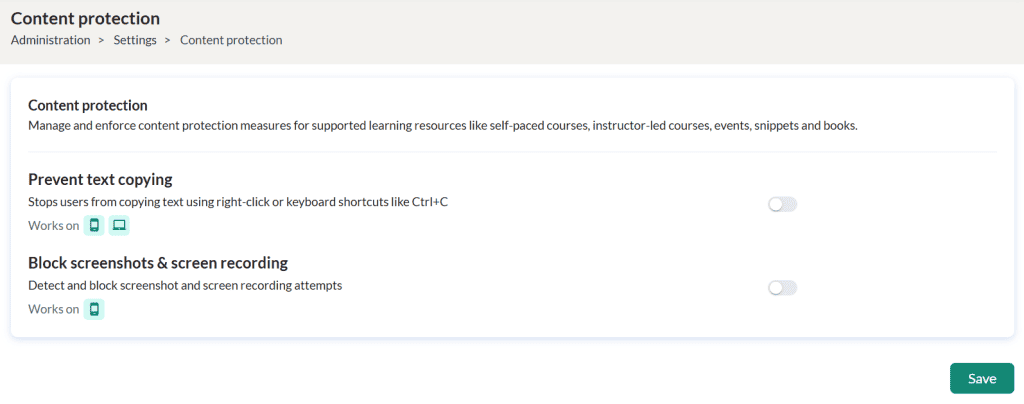Select the Block screenshots & screen recording heading
This screenshot has height=404, width=1024.
[158, 263]
